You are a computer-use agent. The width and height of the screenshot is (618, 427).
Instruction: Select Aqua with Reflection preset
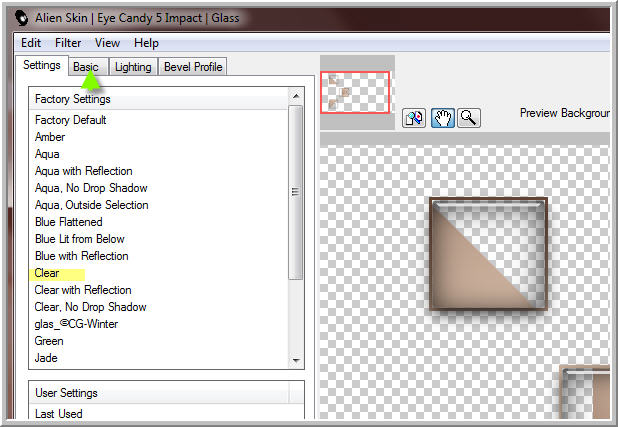tap(84, 171)
